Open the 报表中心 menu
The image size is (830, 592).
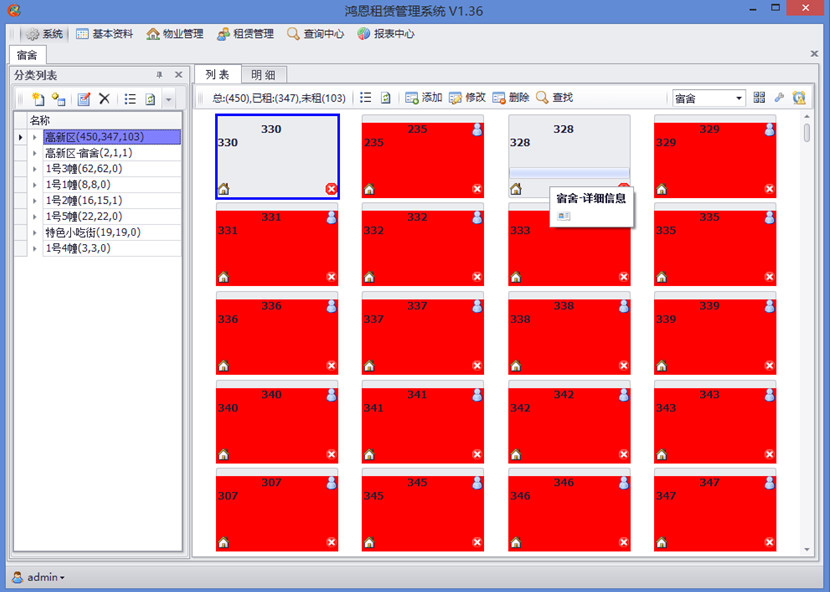(x=386, y=34)
